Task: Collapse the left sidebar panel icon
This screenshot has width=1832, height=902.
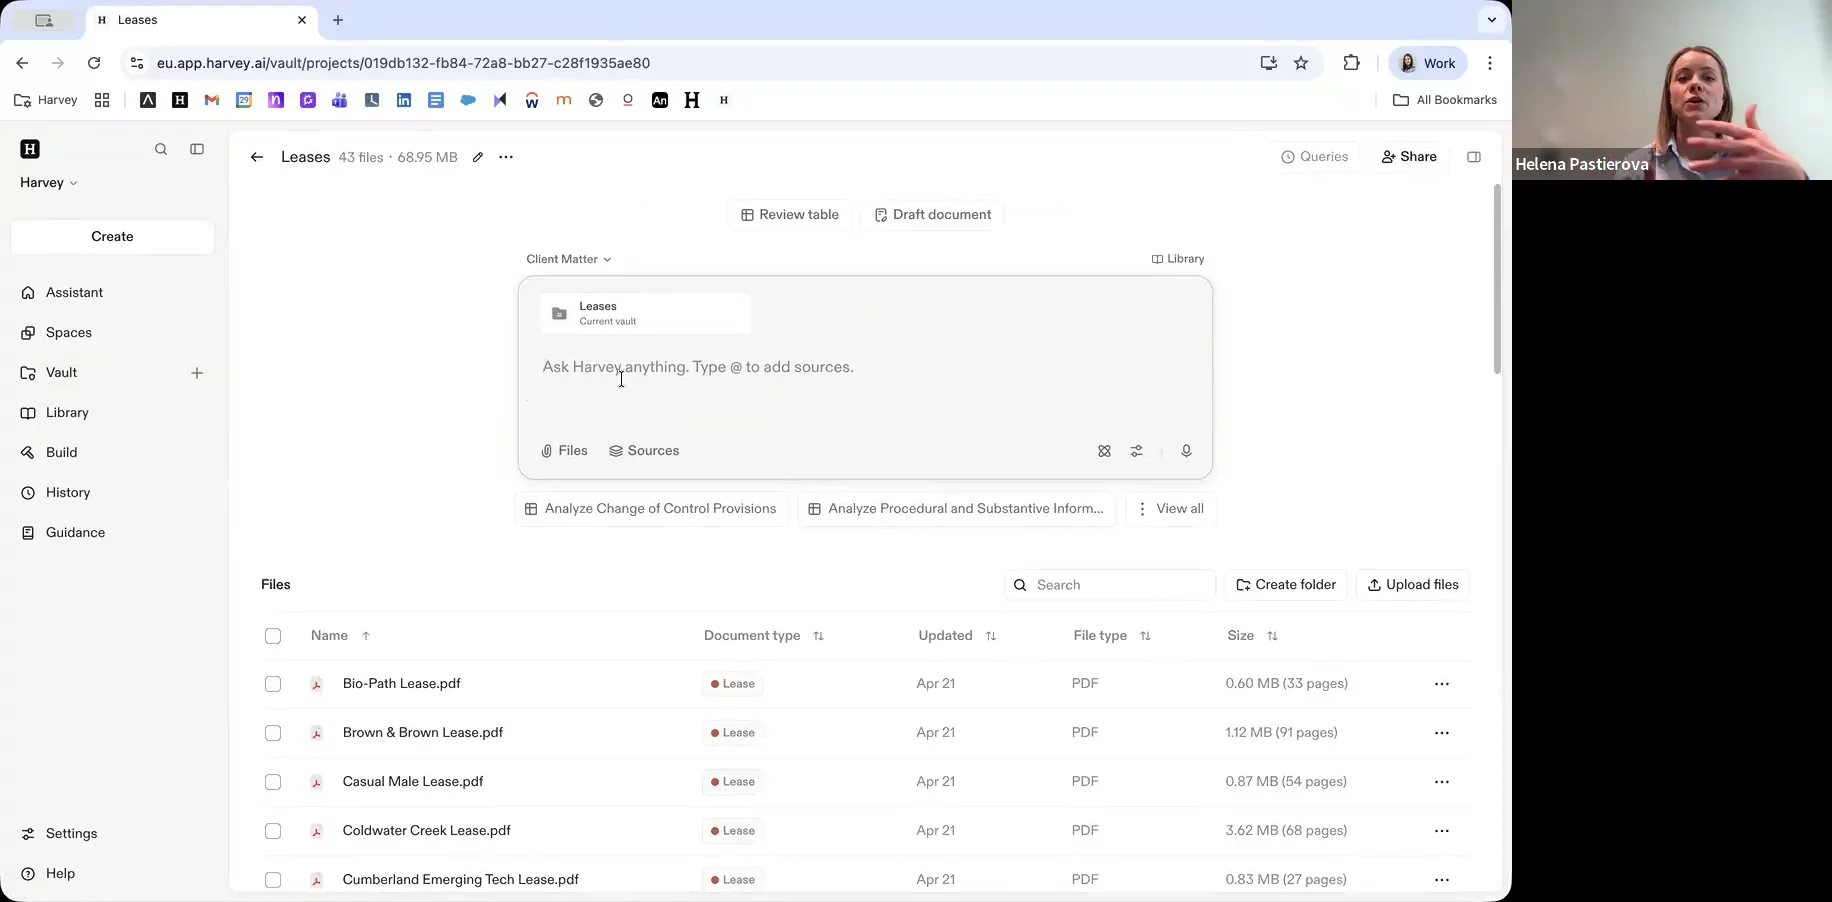Action: pos(197,149)
